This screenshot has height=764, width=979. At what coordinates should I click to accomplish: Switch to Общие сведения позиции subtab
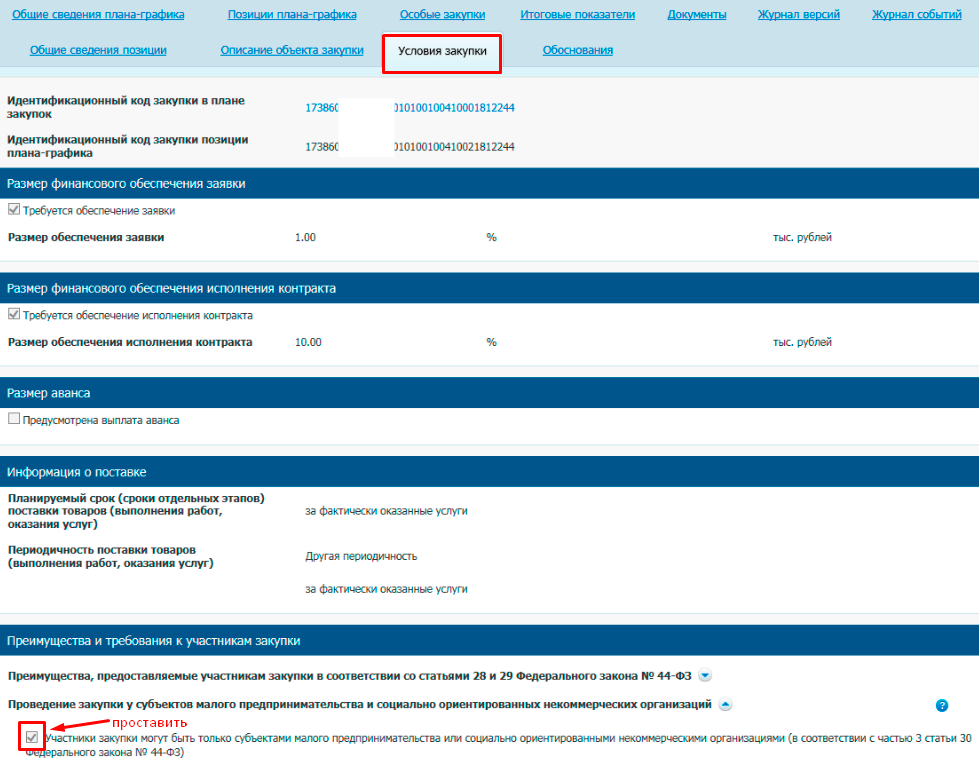(98, 50)
